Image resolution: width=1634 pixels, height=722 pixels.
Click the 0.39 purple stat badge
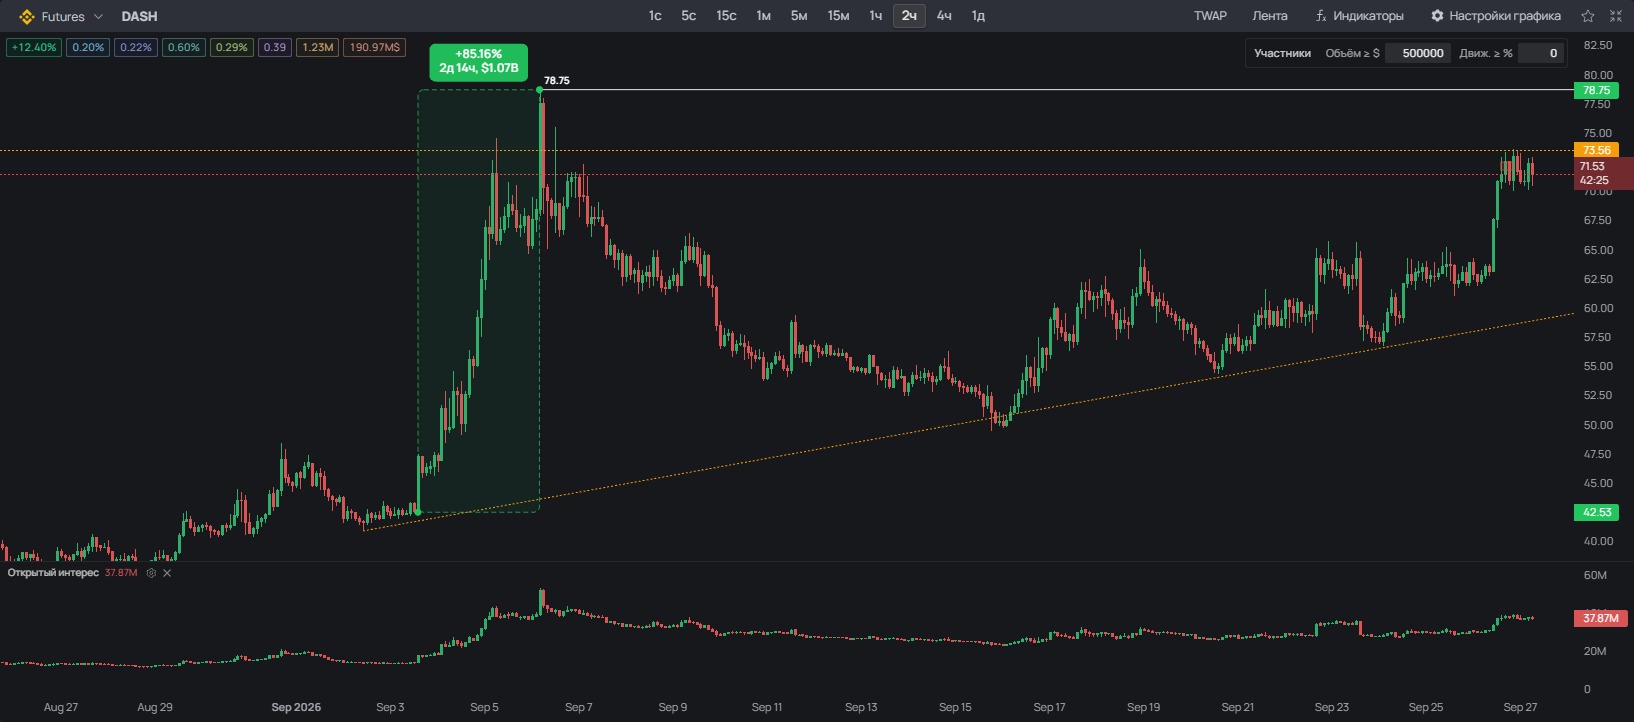(x=275, y=47)
